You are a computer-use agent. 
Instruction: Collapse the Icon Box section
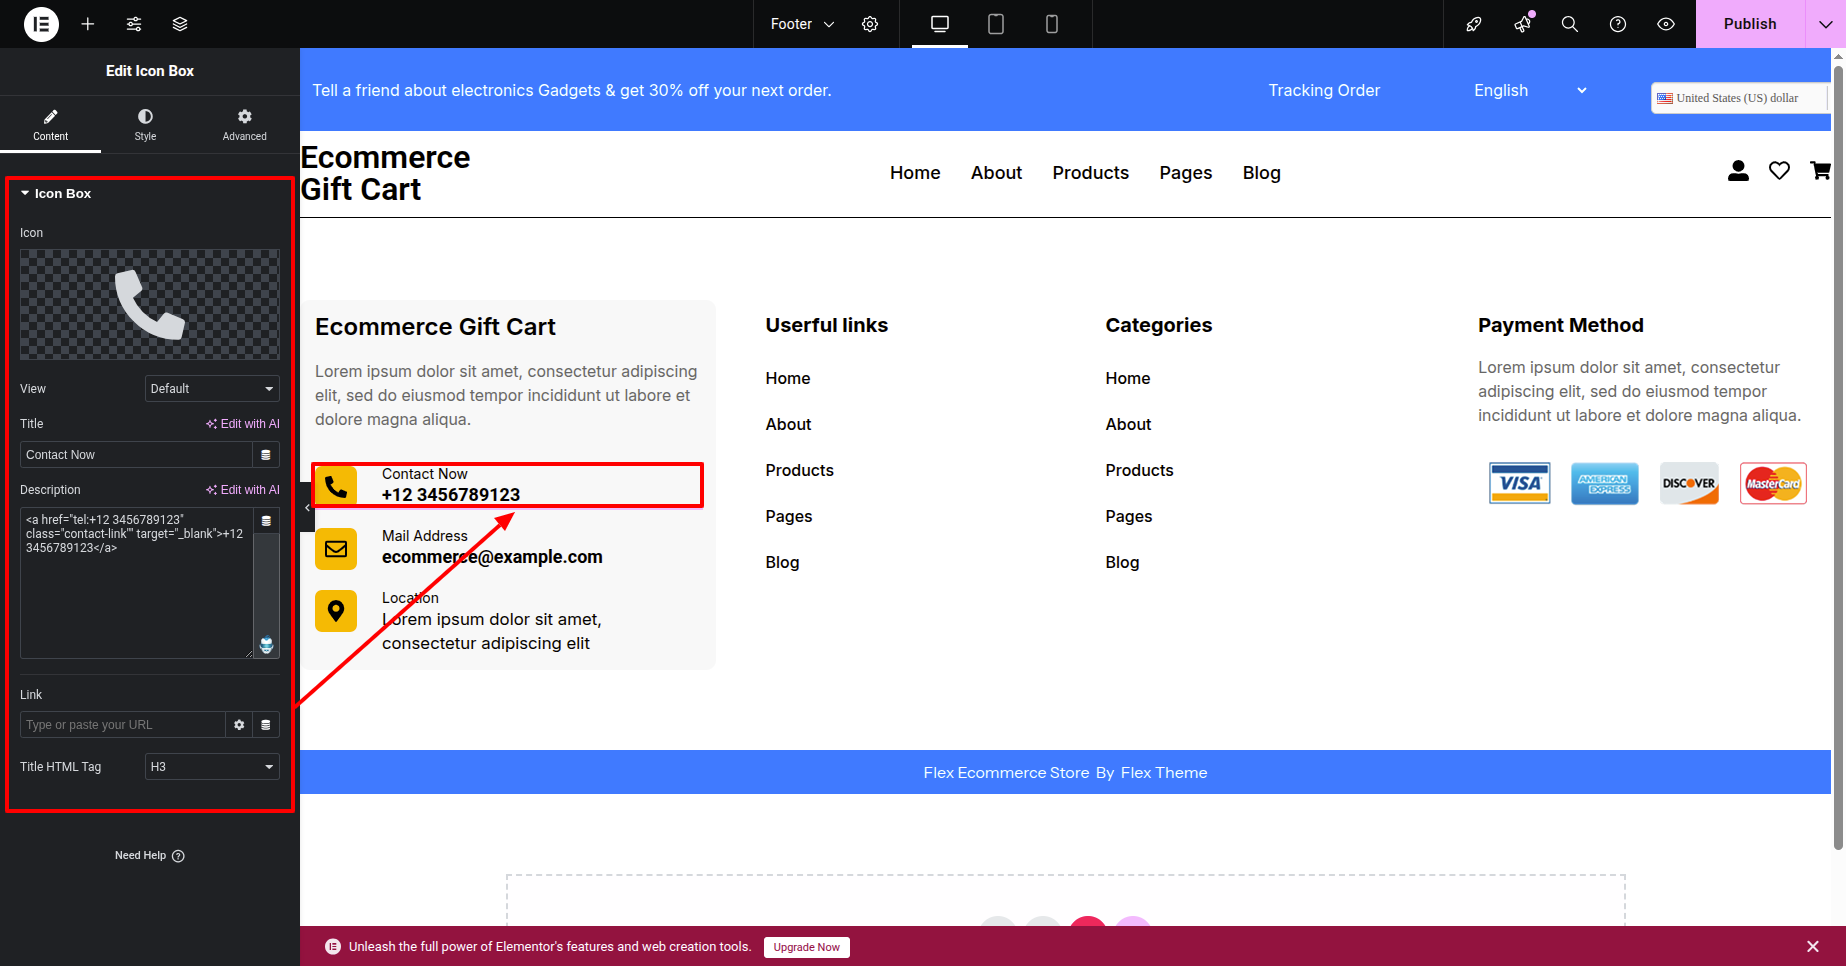tap(56, 193)
